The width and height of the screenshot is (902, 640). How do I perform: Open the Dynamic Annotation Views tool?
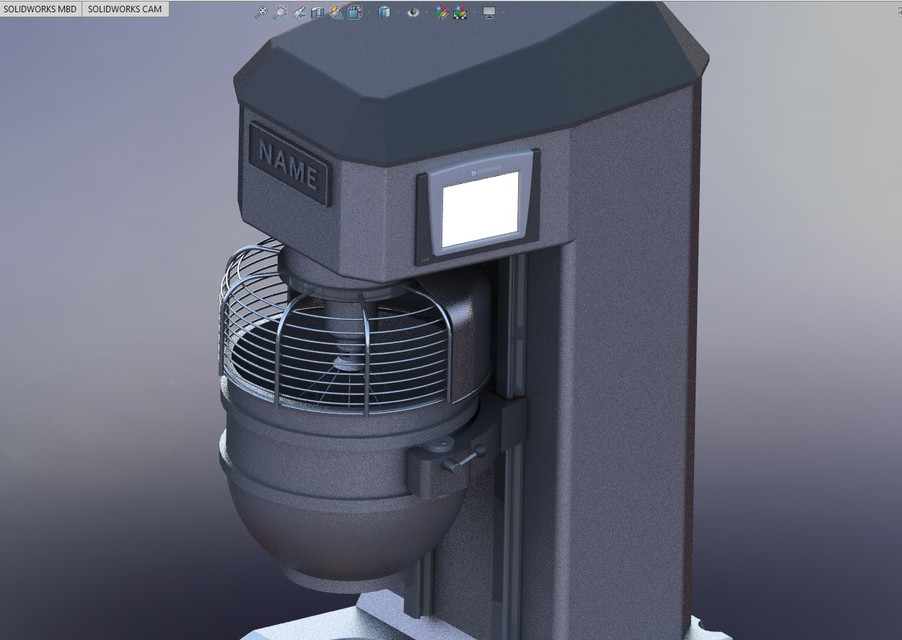click(333, 12)
